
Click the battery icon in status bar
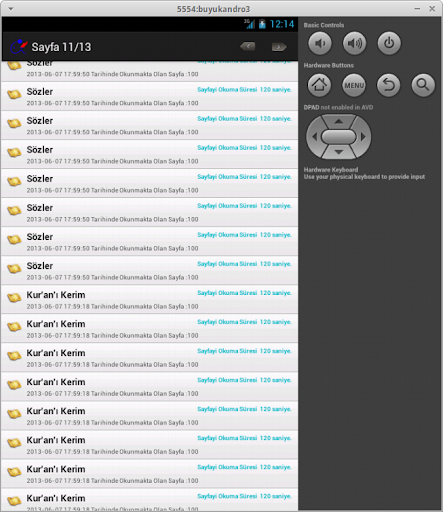(262, 24)
